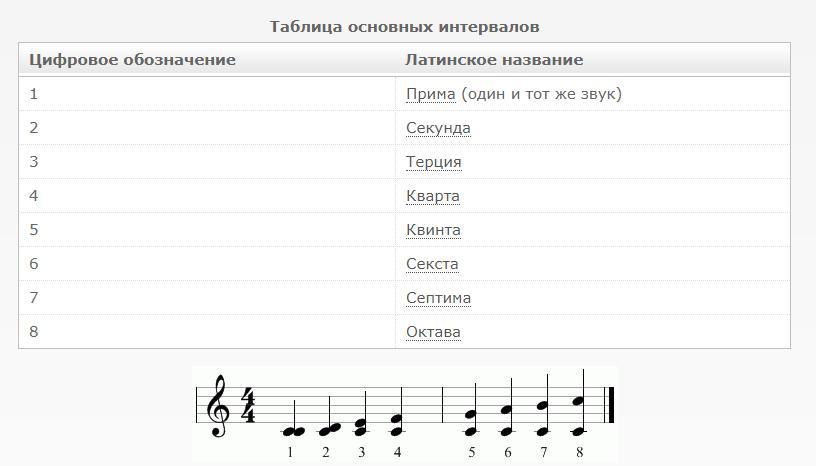This screenshot has width=816, height=466.
Task: Open the Октава link
Action: click(x=433, y=332)
